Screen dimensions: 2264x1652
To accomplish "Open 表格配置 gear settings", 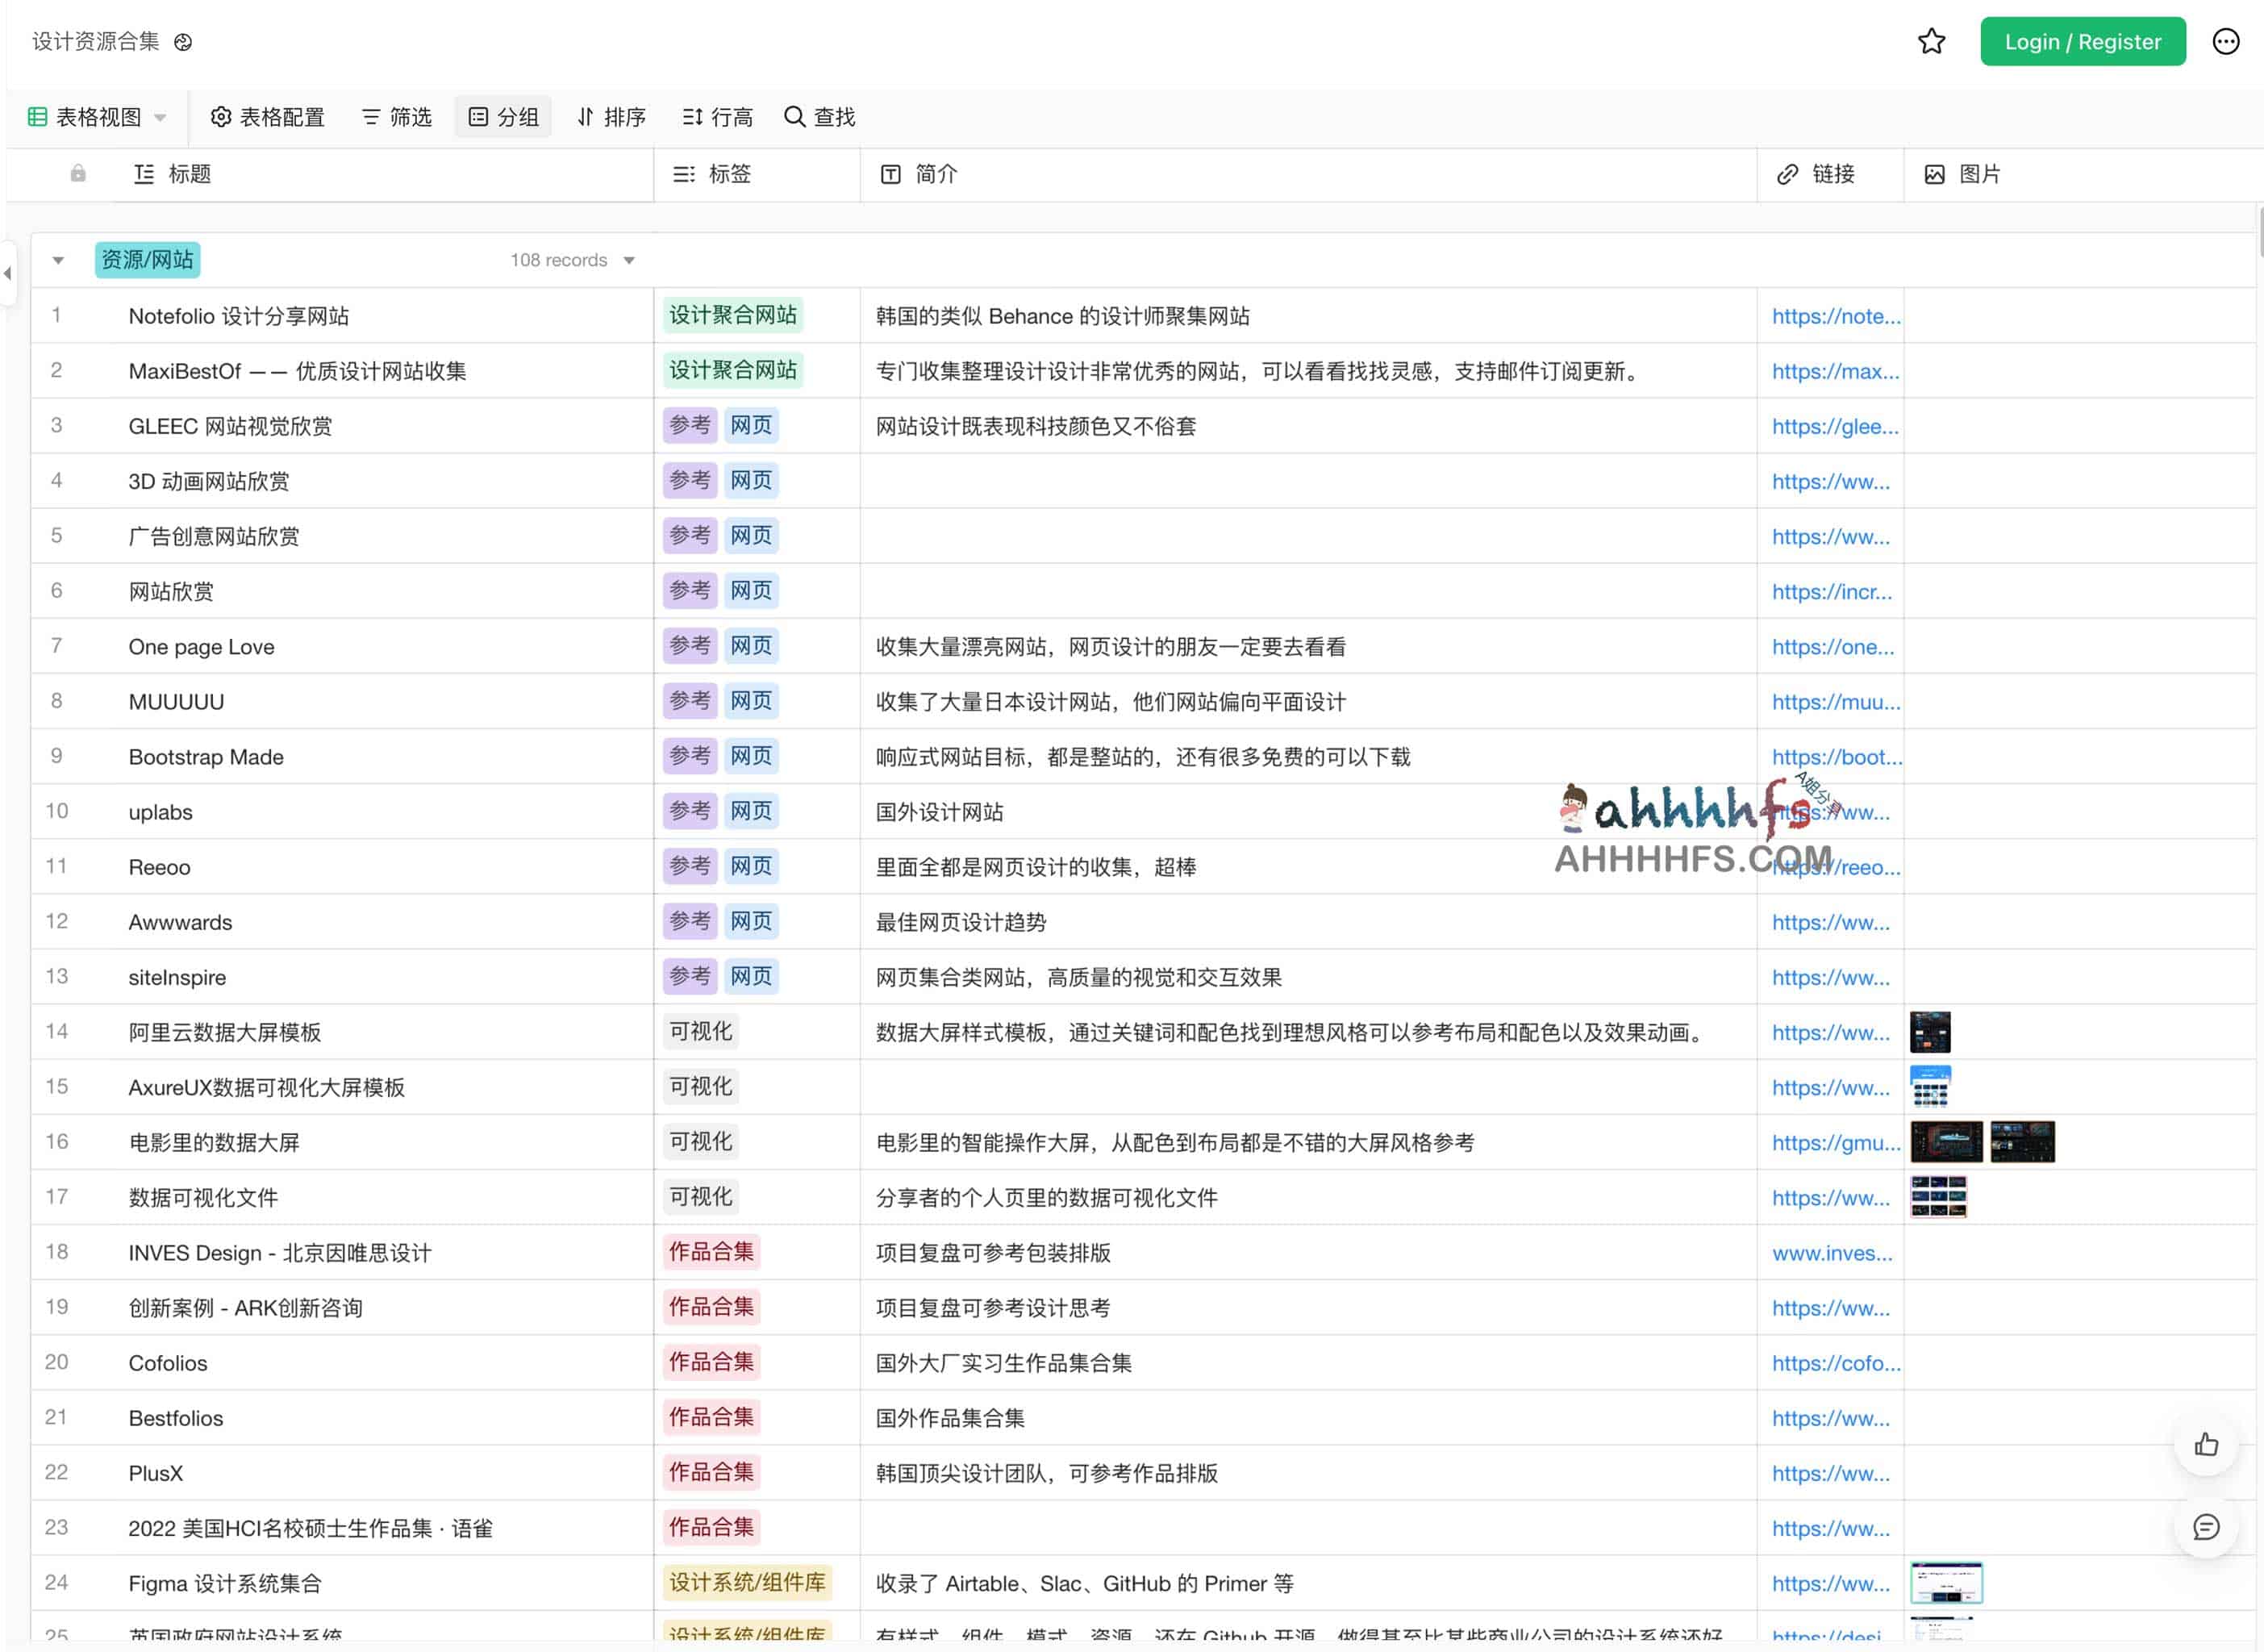I will pos(267,117).
